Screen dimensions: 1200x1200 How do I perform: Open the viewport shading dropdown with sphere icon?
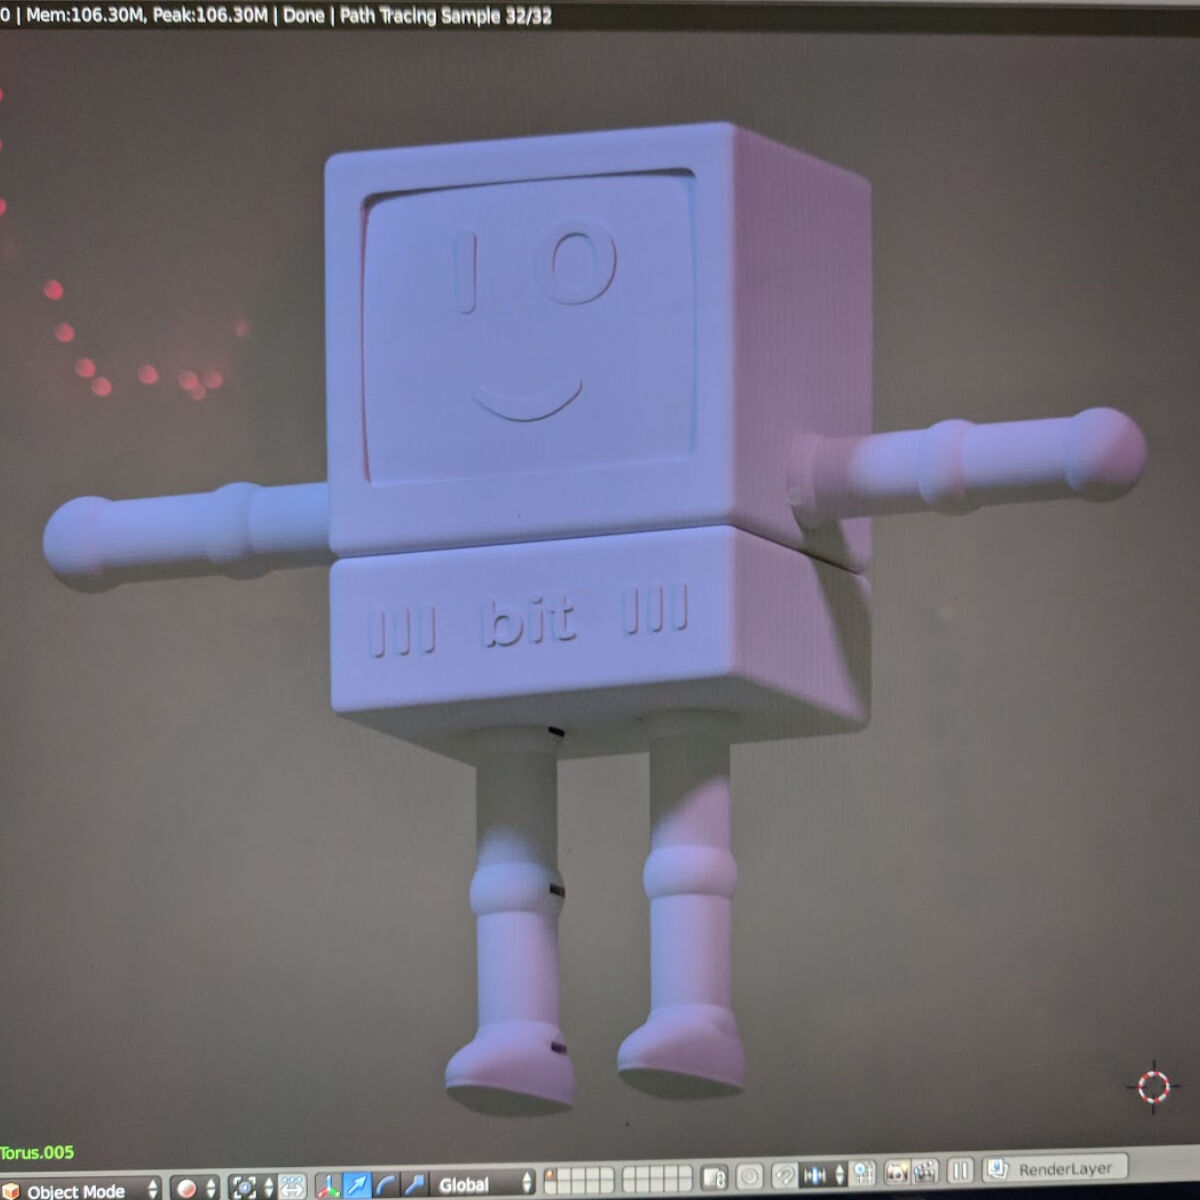pyautogui.click(x=194, y=1188)
